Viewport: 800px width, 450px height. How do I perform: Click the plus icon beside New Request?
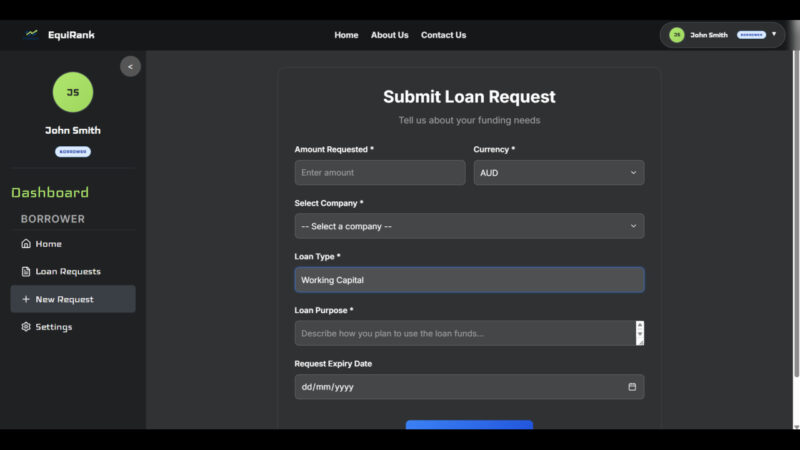click(26, 299)
